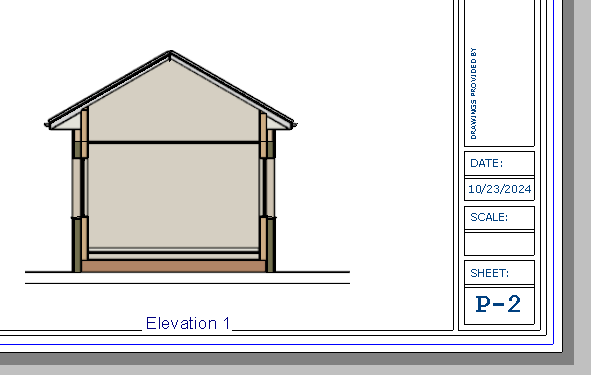This screenshot has height=375, width=591.
Task: Select the brown foundation slab
Action: tap(173, 266)
